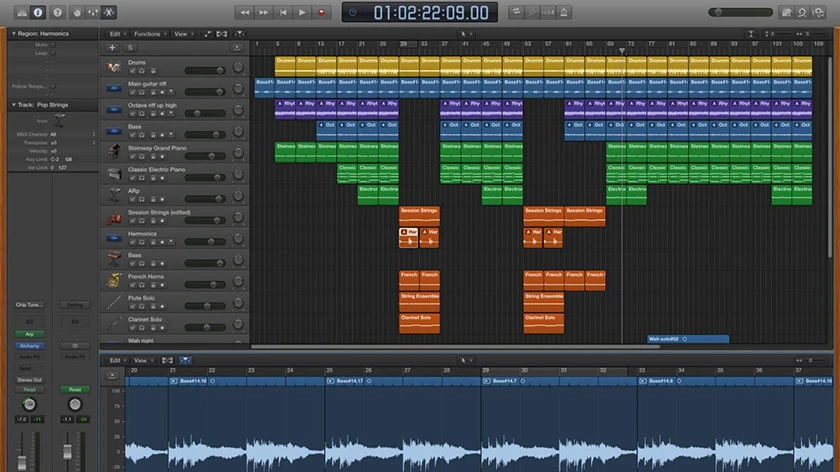840x472 pixels.
Task: Open Quick Help question mark icon
Action: tap(57, 12)
